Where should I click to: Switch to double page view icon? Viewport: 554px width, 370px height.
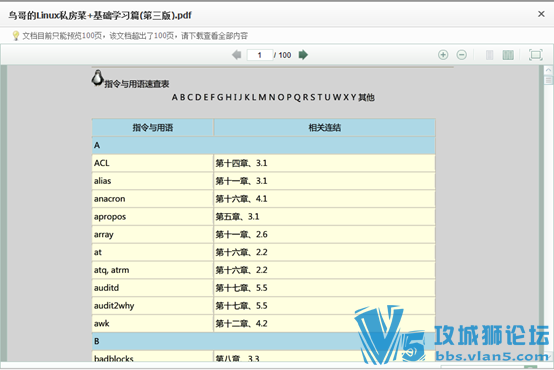click(x=508, y=55)
